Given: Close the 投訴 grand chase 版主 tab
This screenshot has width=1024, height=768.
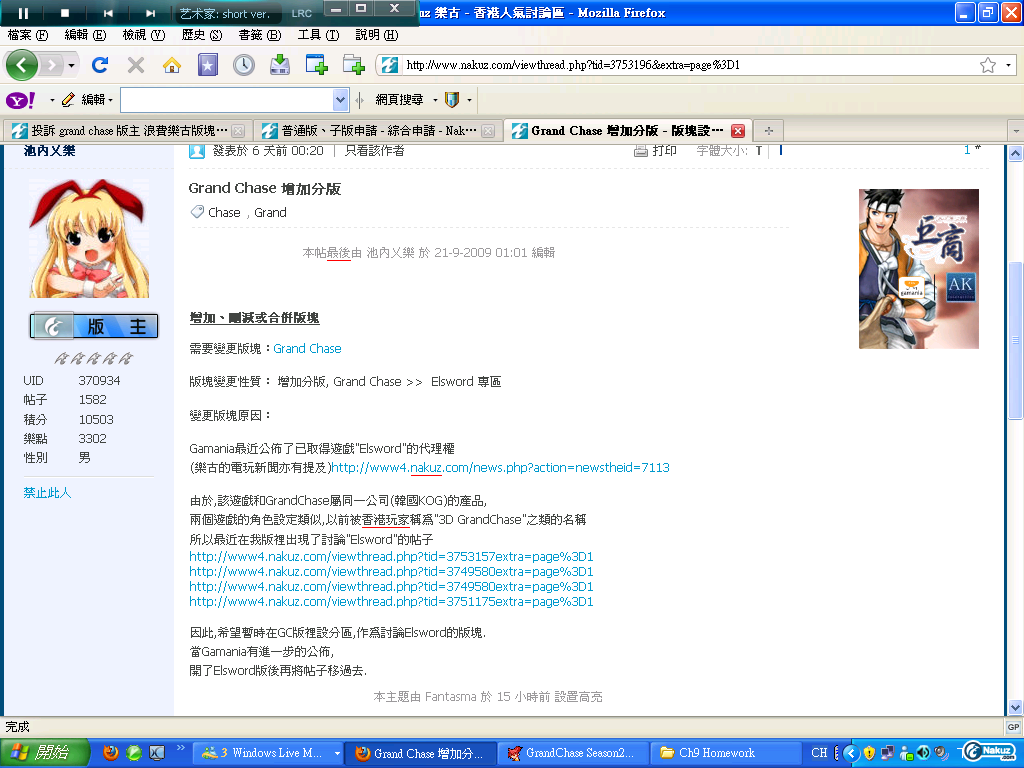Looking at the screenshot, I should [238, 131].
